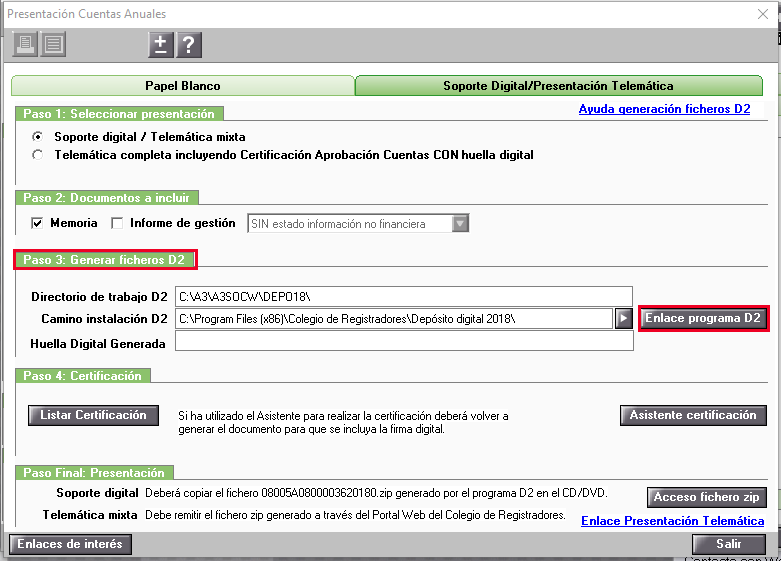Switch to the Papel Blanco tab
Image resolution: width=781 pixels, height=561 pixels.
(x=183, y=86)
